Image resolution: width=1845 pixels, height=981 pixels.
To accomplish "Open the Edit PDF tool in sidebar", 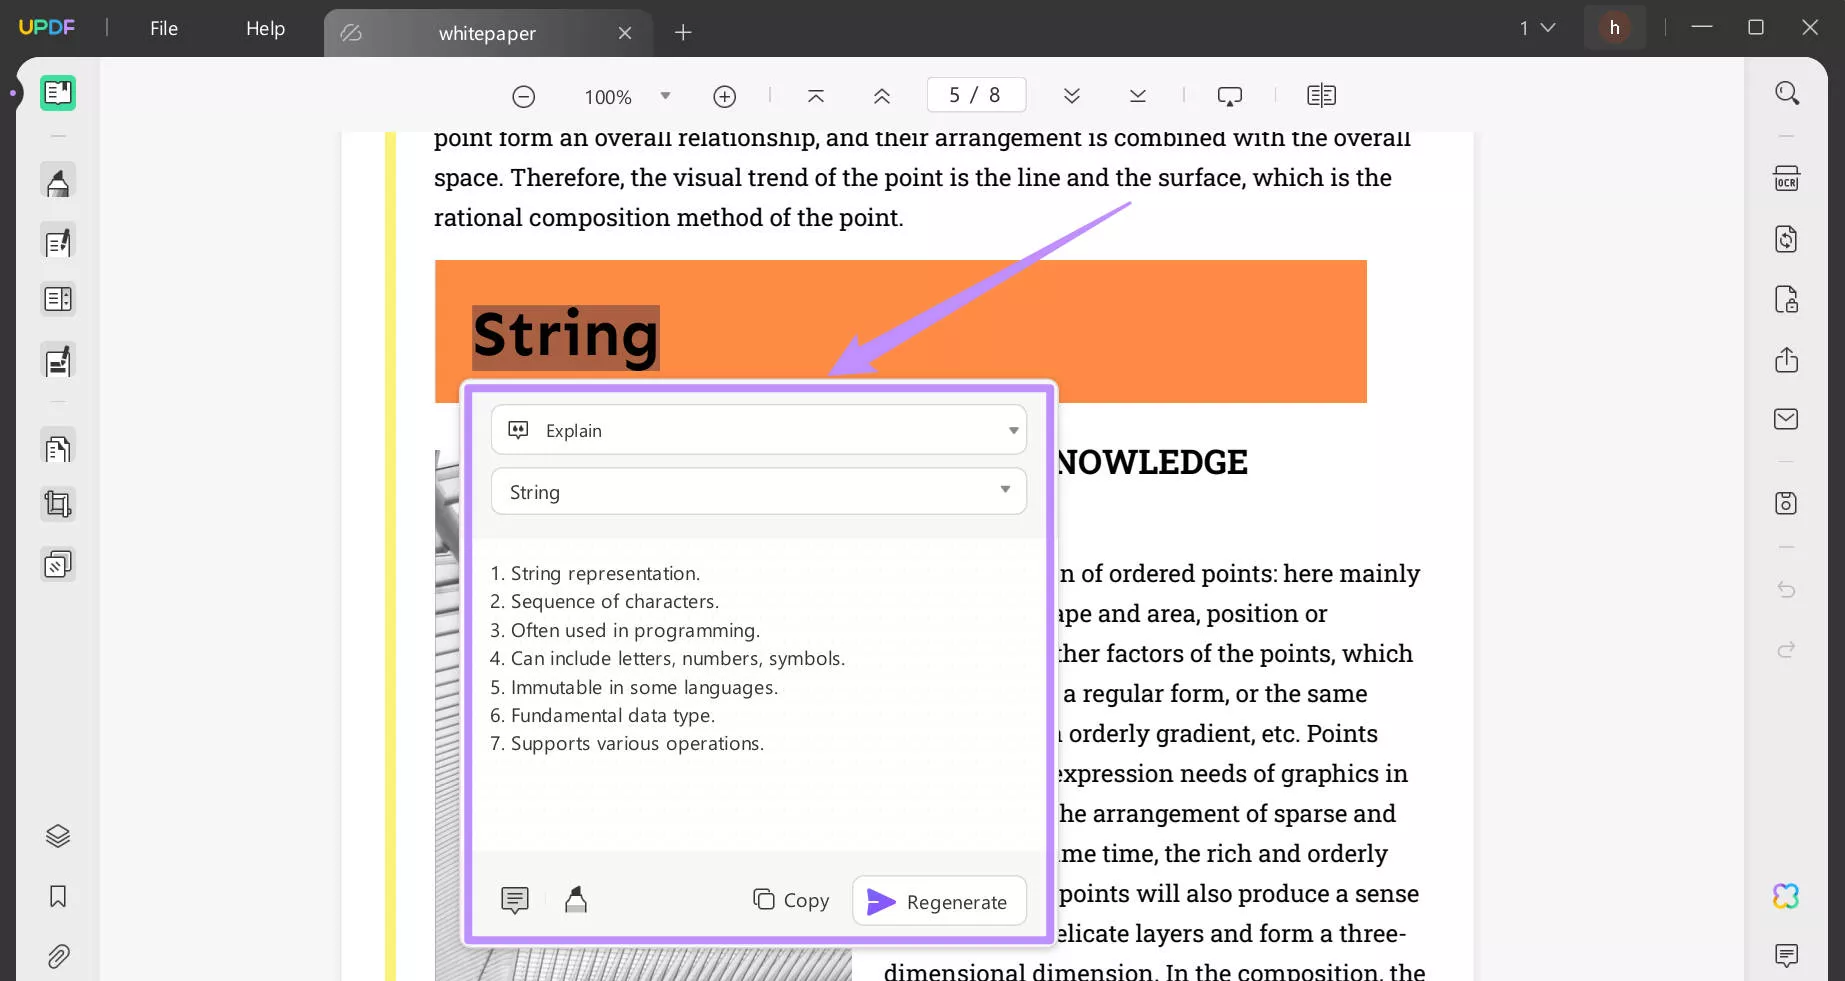I will tap(58, 242).
